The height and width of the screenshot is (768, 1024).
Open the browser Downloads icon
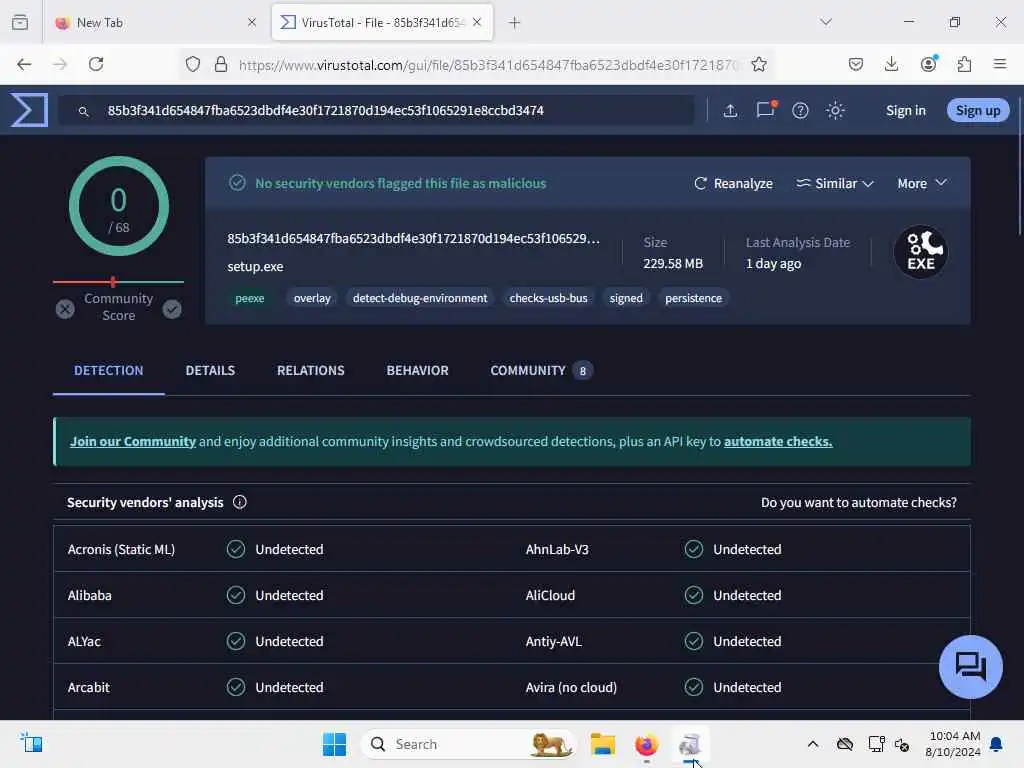coord(891,64)
